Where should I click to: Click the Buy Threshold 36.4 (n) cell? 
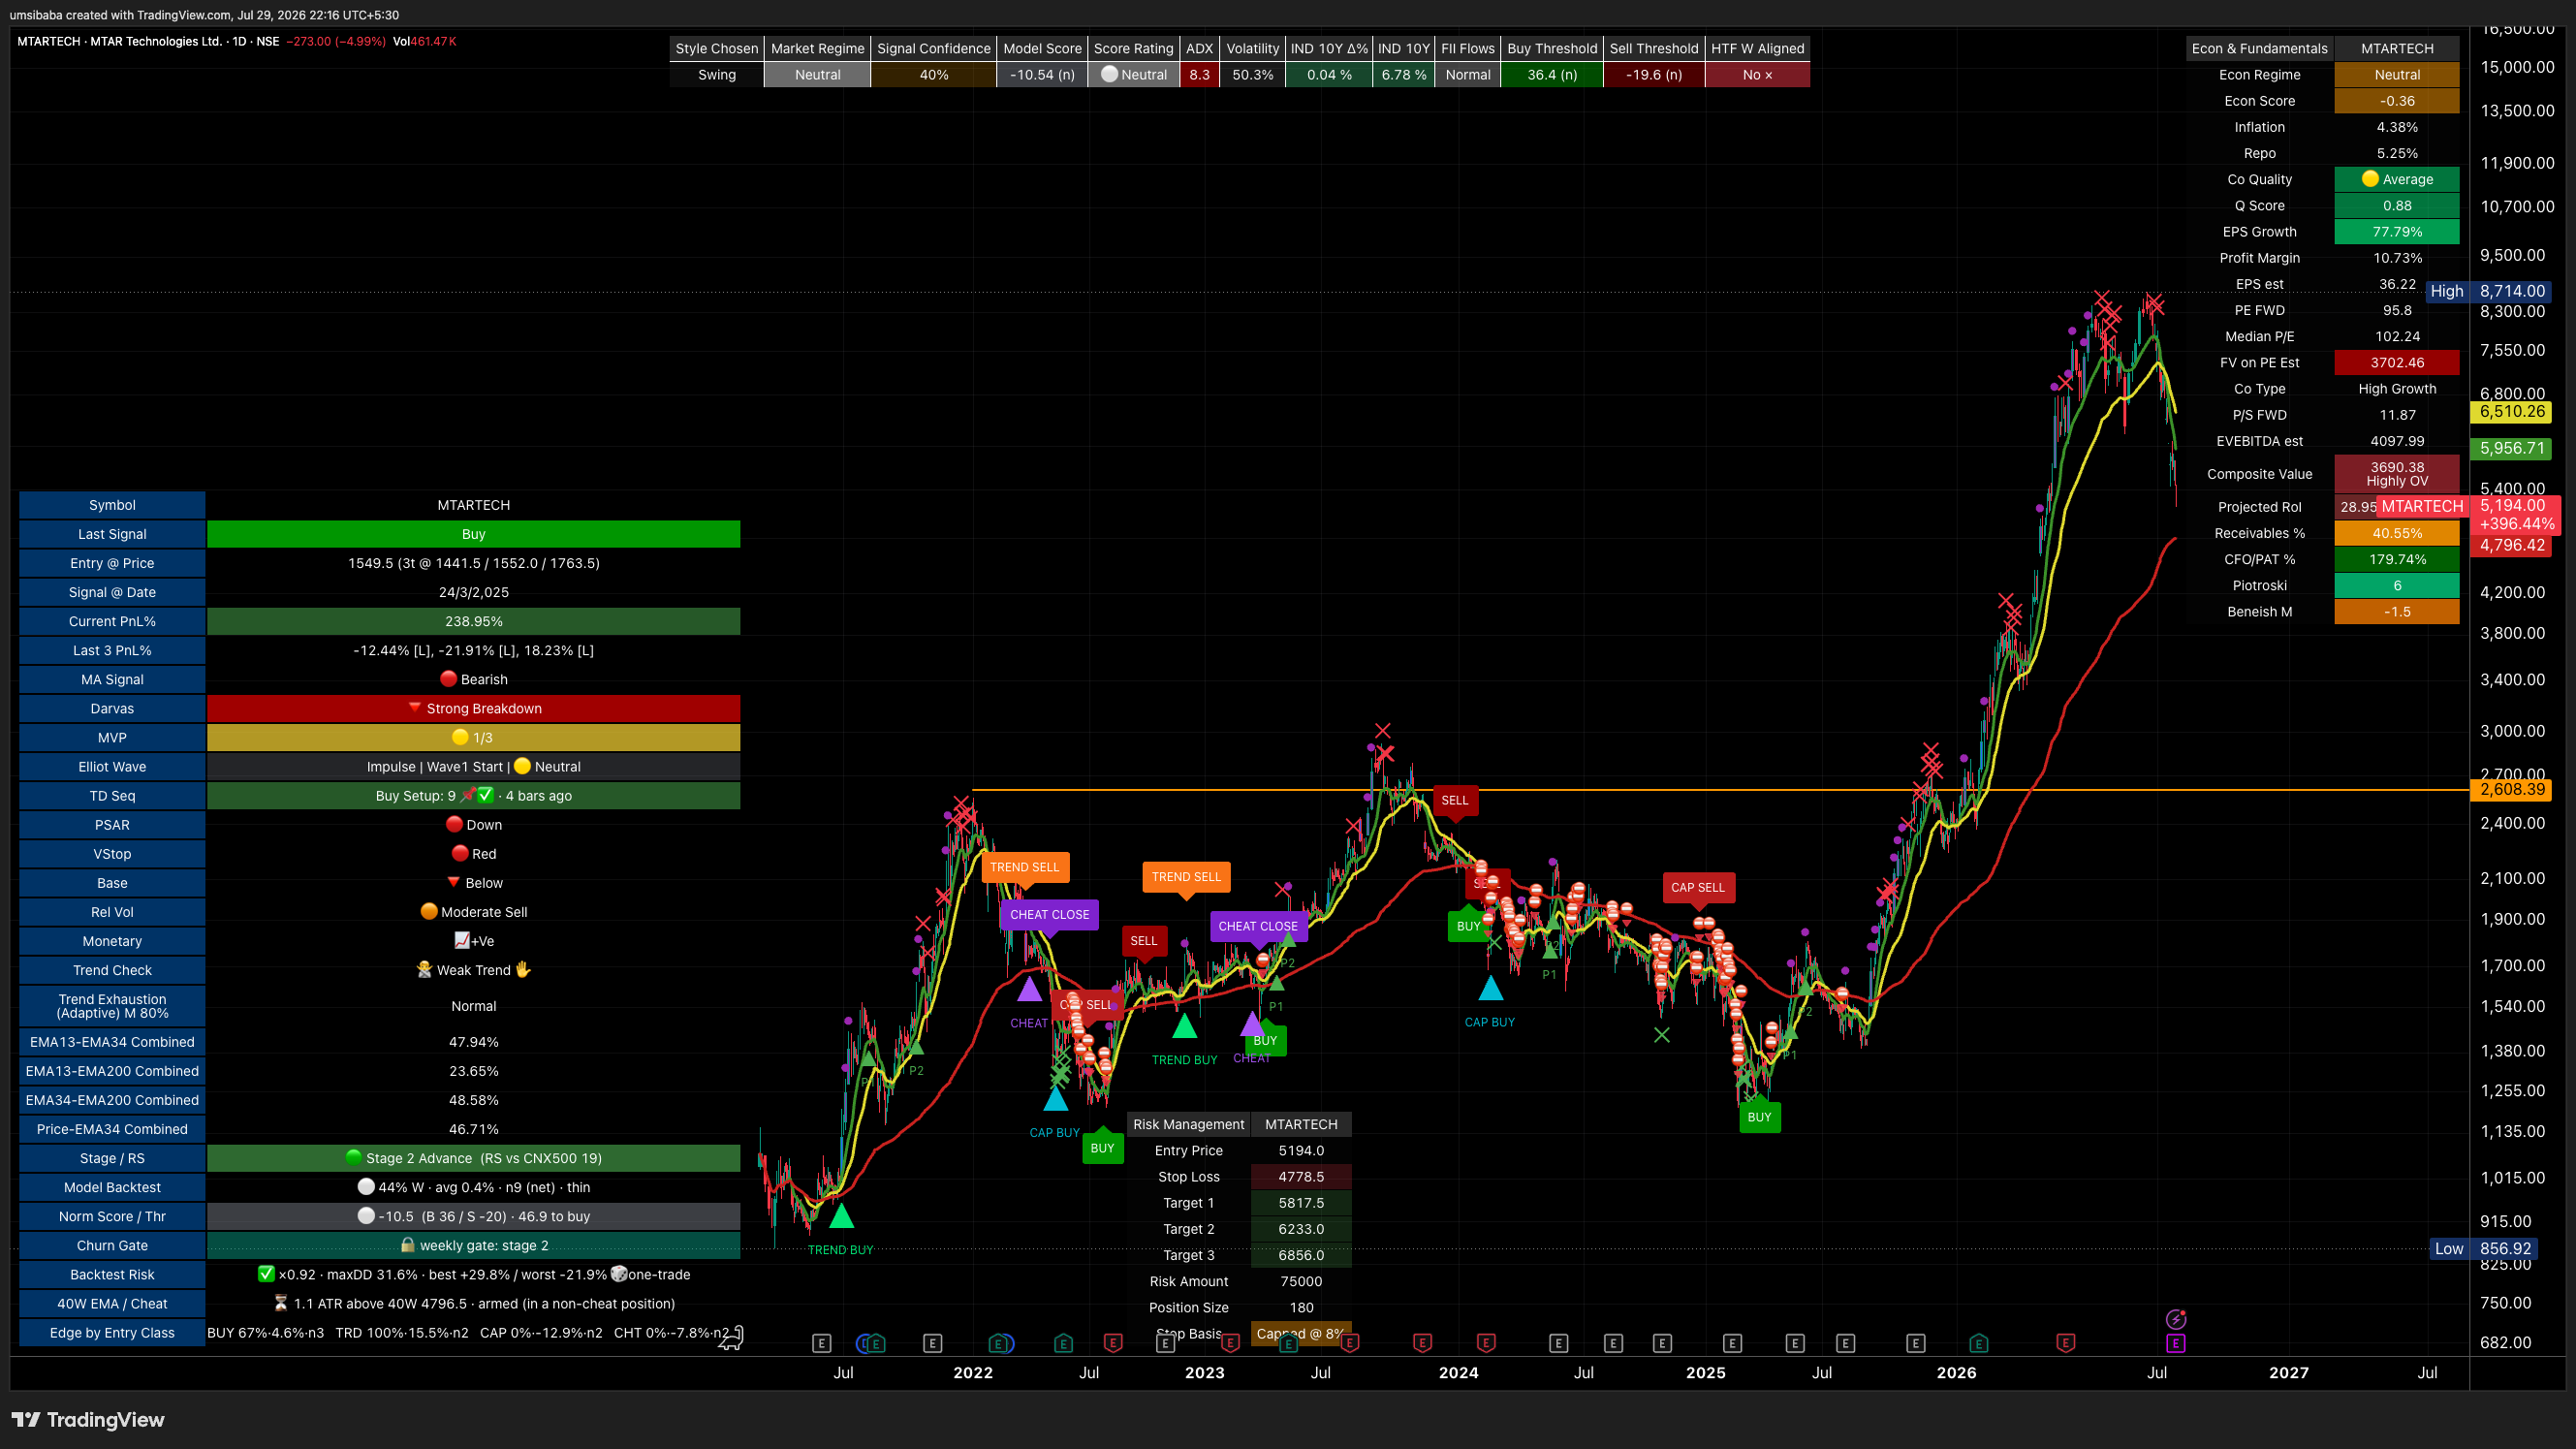coord(1552,75)
